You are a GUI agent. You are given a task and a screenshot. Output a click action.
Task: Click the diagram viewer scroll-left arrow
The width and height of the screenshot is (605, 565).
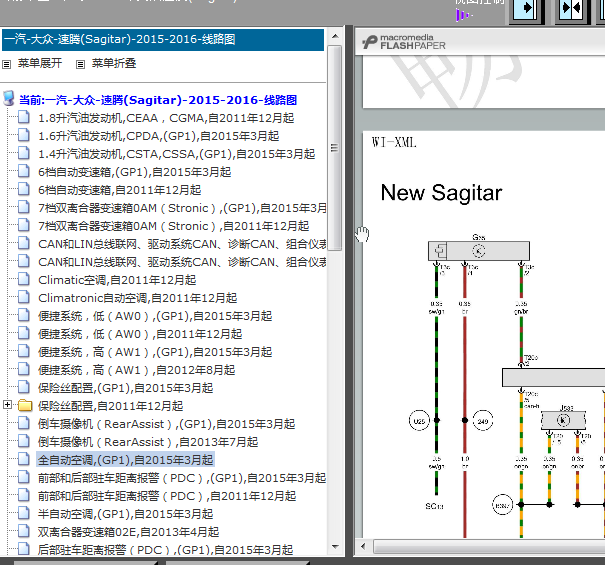[363, 546]
